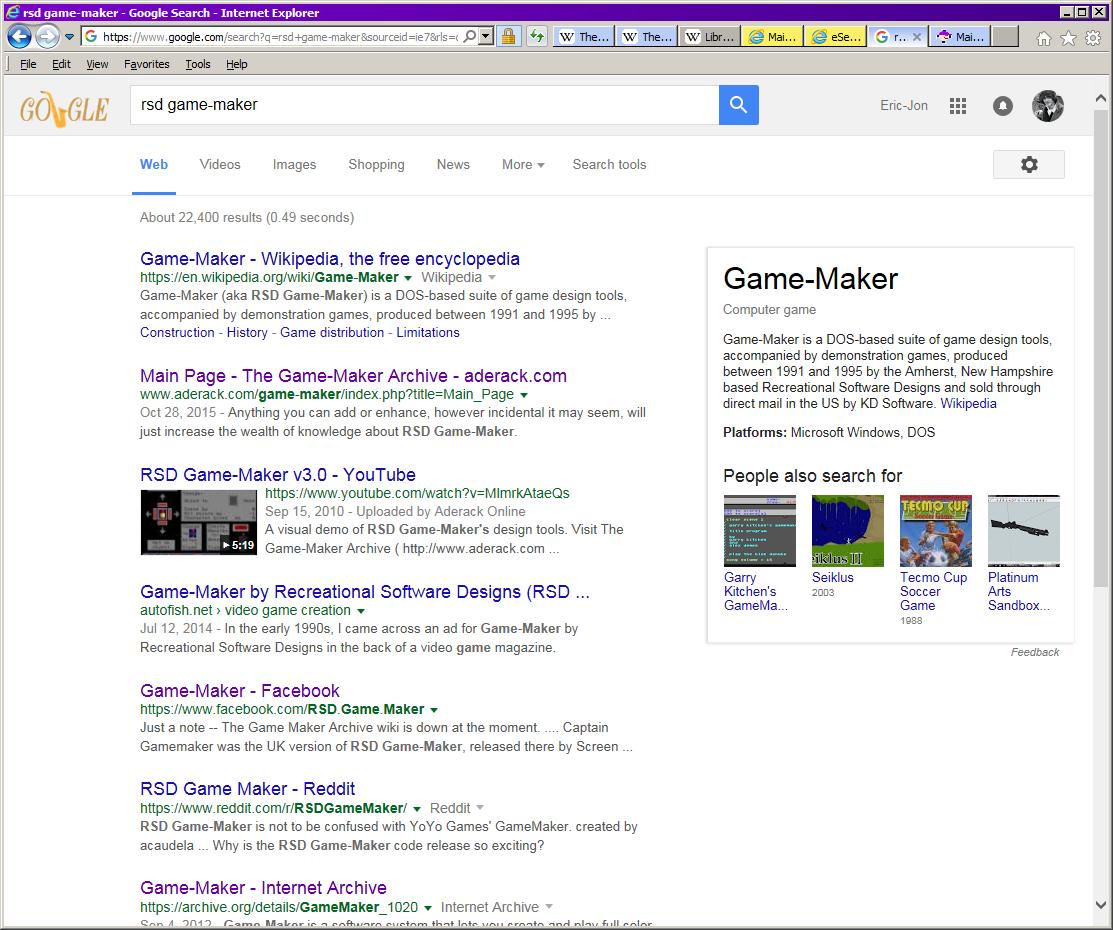Open the File menu
Screen dimensions: 1113x930
28,64
